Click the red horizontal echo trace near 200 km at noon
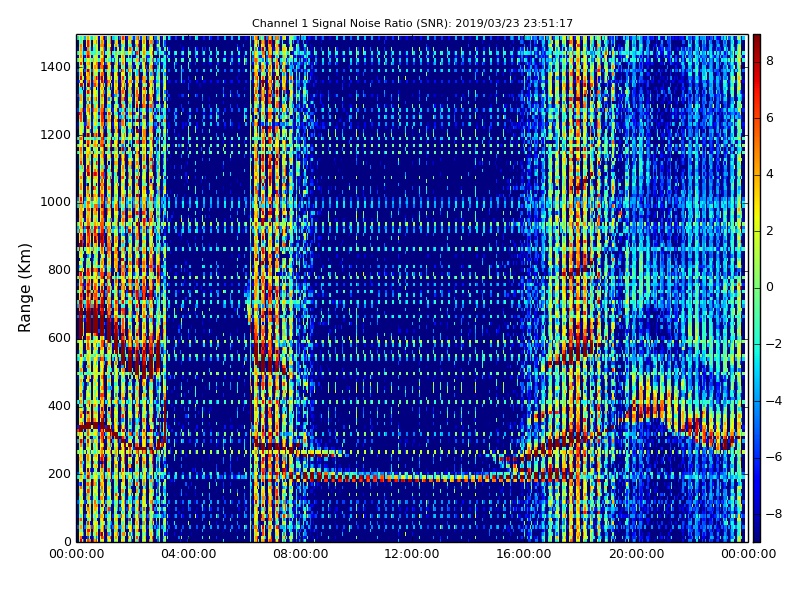Image resolution: width=800 pixels, height=600 pixels. tap(413, 478)
